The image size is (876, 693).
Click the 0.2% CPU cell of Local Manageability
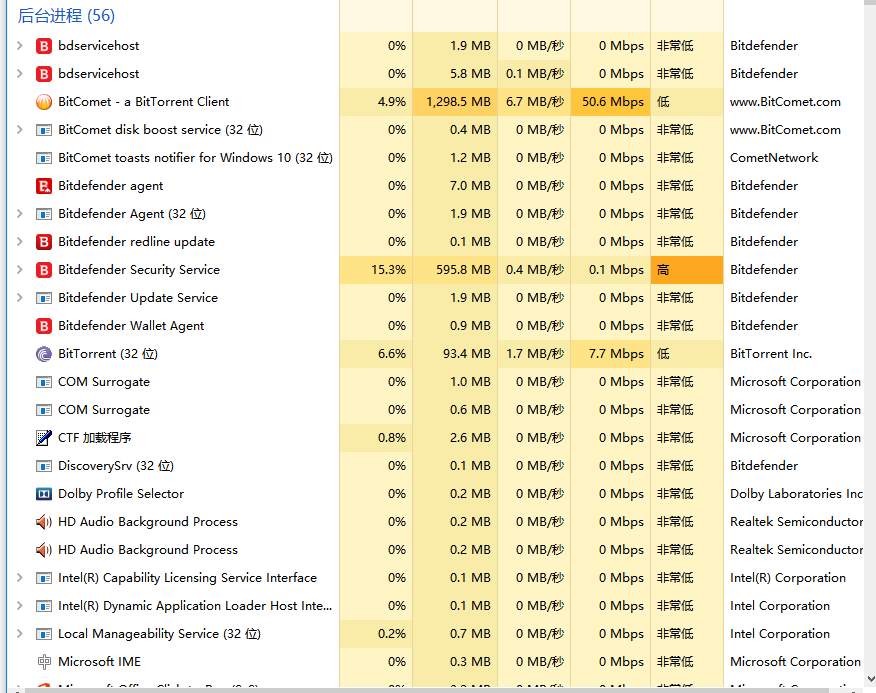(x=376, y=634)
